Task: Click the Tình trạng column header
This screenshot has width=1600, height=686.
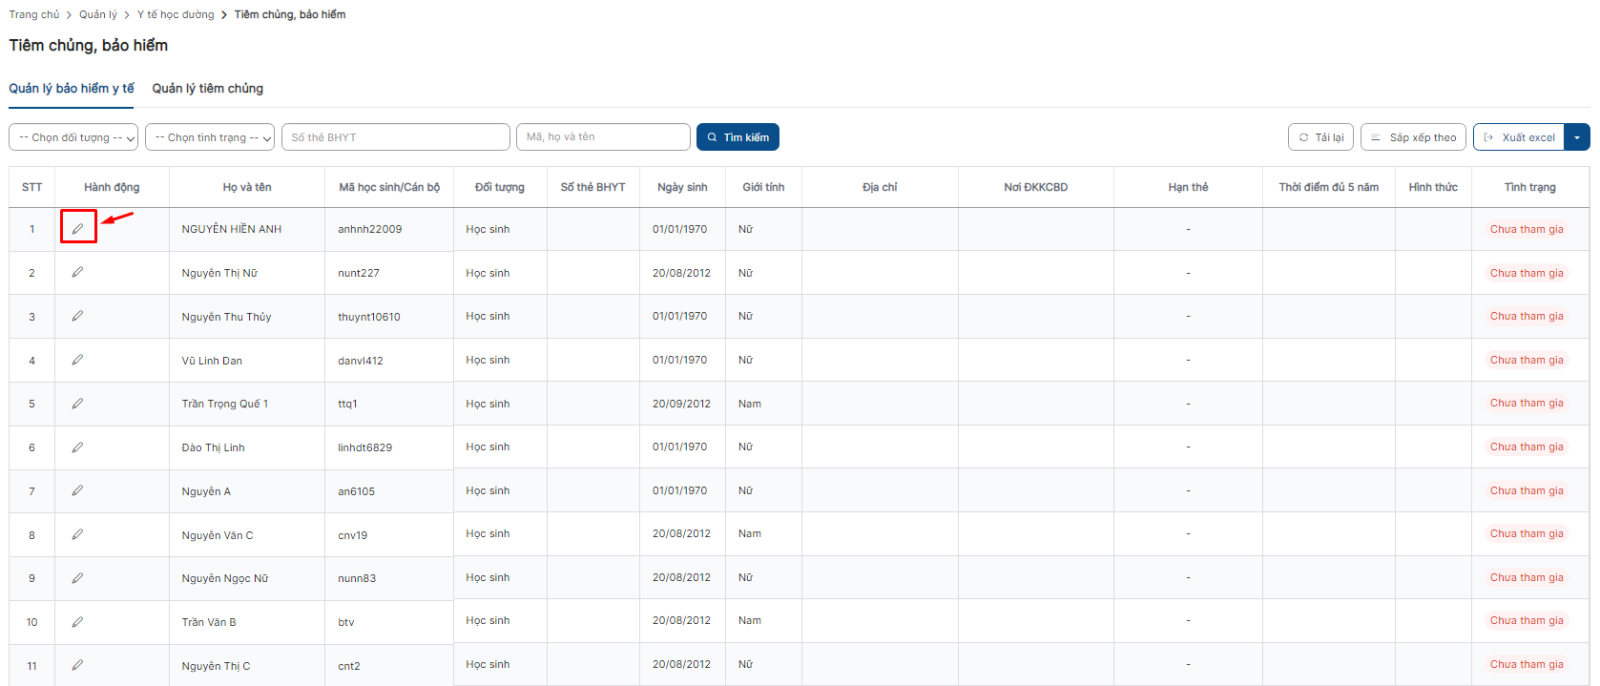Action: [x=1530, y=187]
